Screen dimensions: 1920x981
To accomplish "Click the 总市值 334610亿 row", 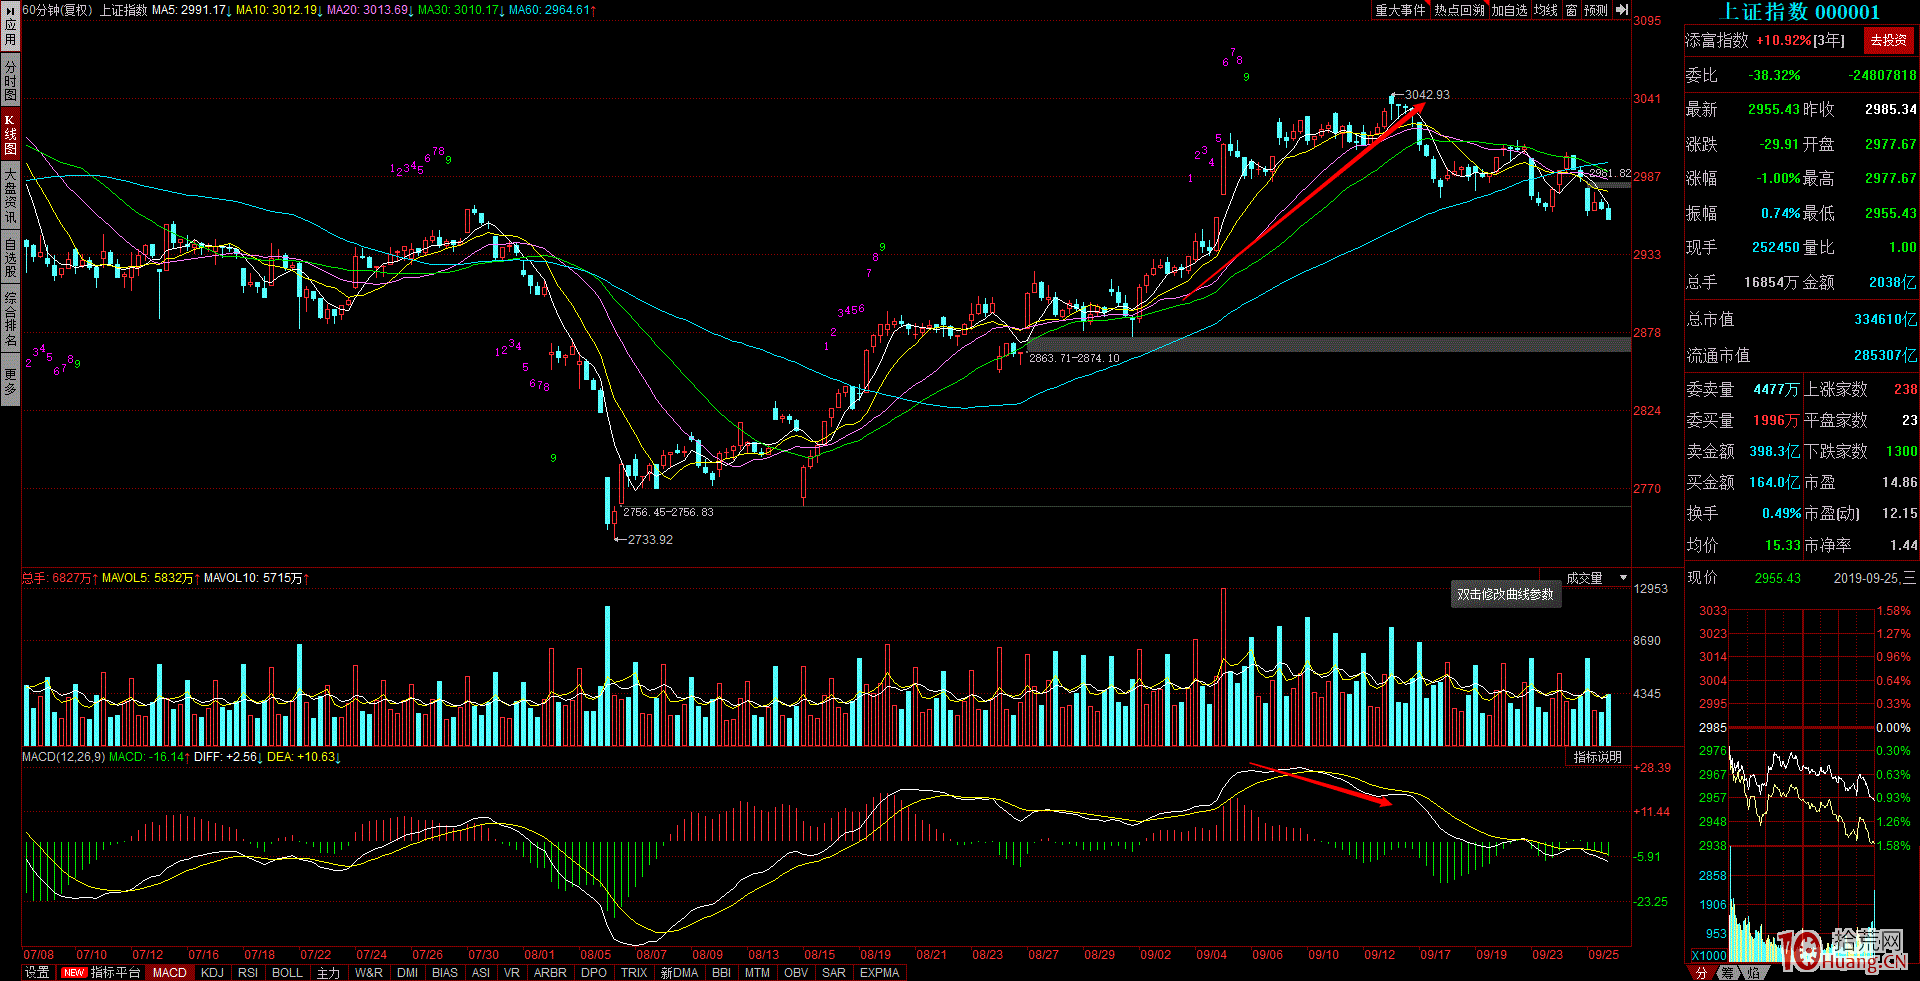I will (1802, 319).
